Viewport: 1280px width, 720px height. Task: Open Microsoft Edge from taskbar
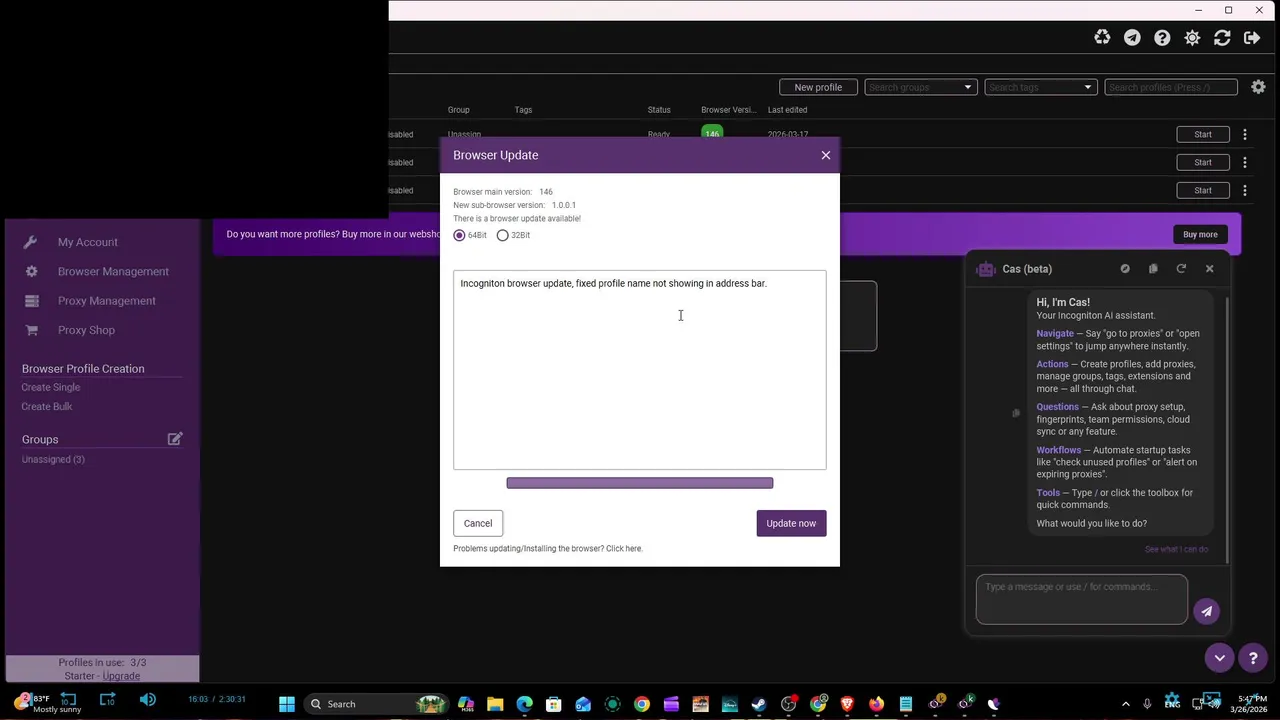pos(525,704)
